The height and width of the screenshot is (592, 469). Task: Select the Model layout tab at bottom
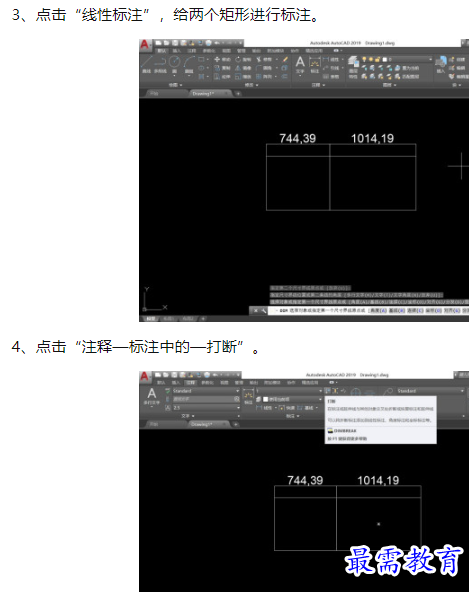(x=151, y=319)
